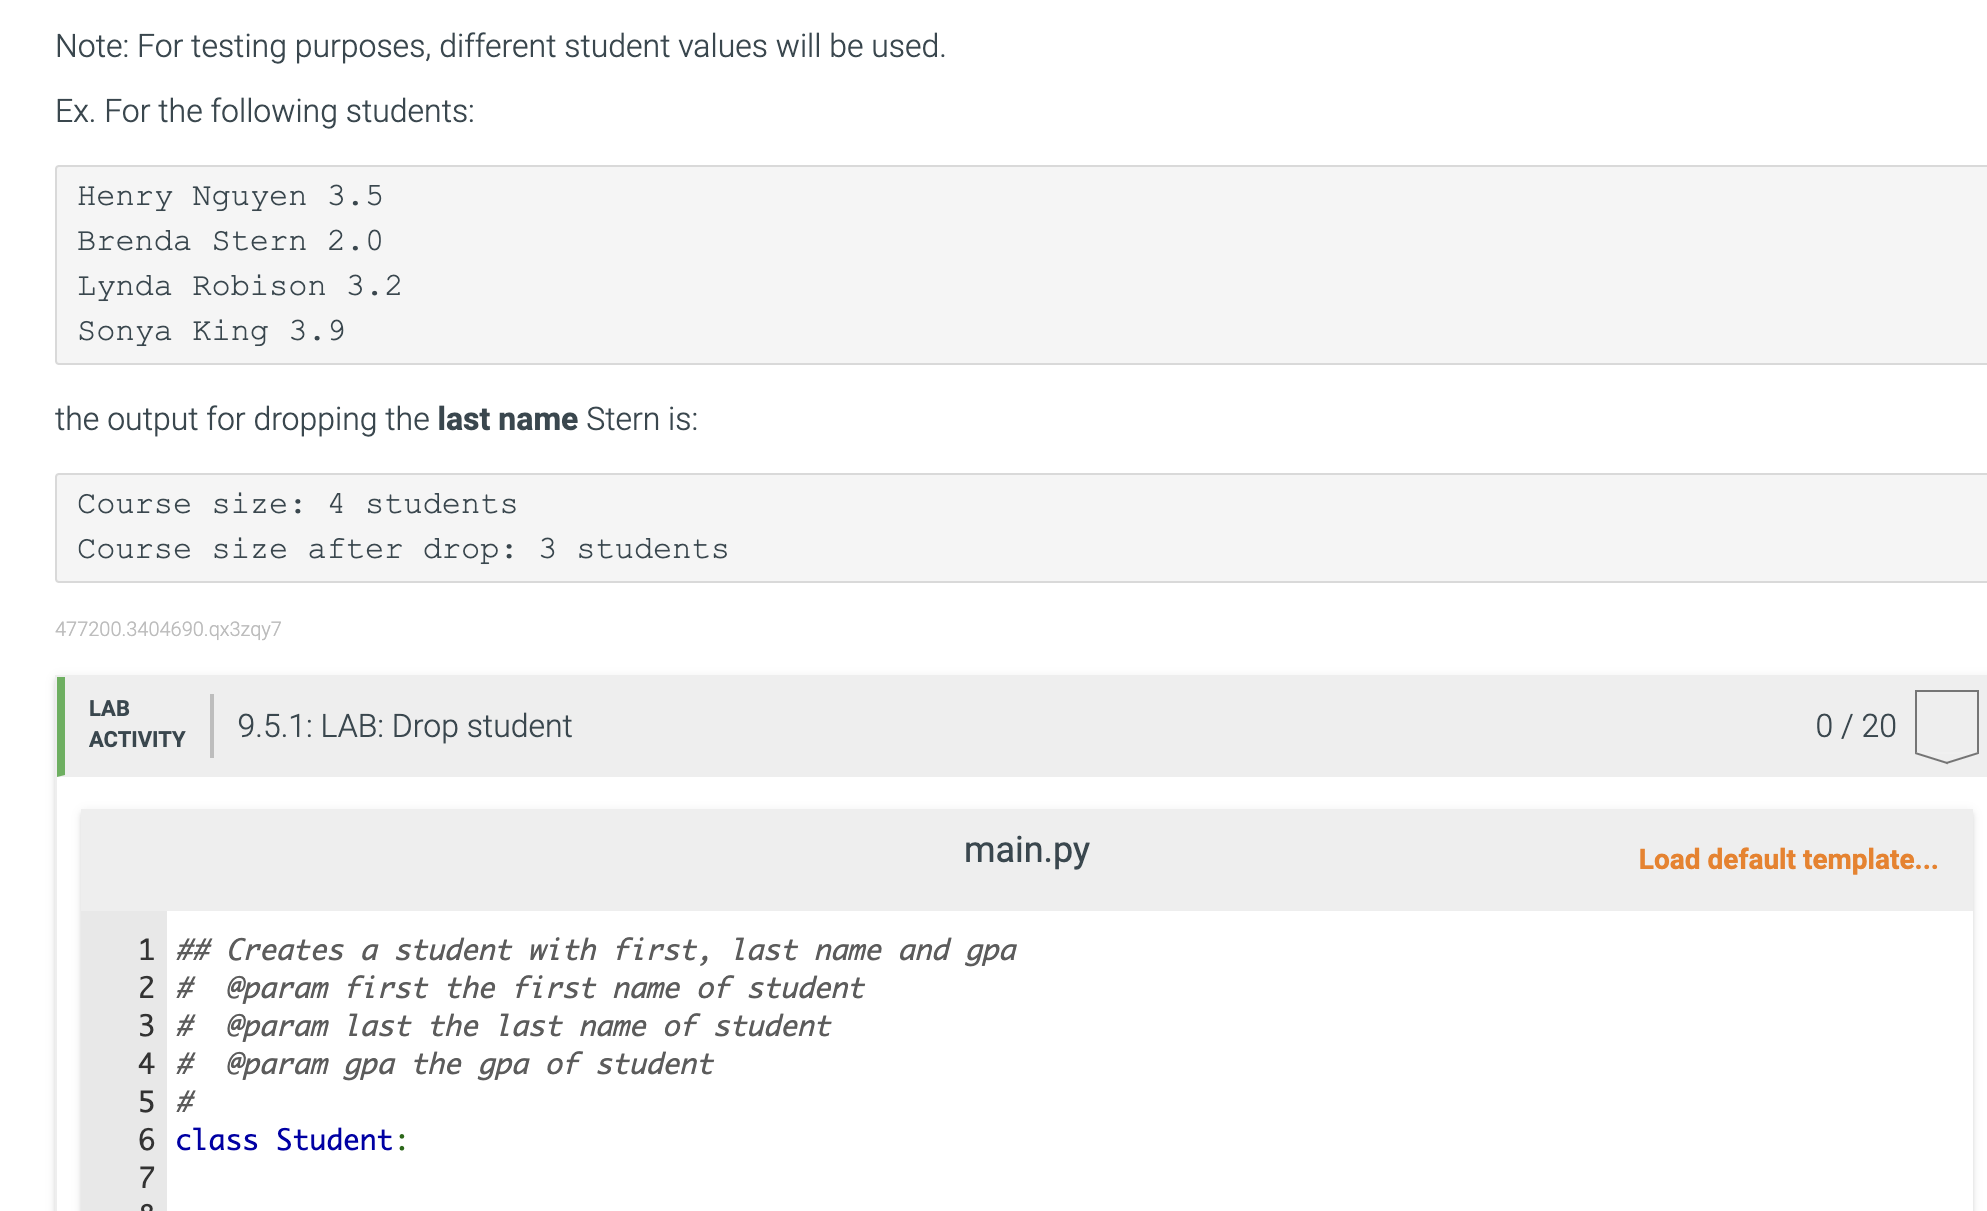Click the Ex. For the following students heading
This screenshot has height=1211, width=1987.
tap(265, 110)
